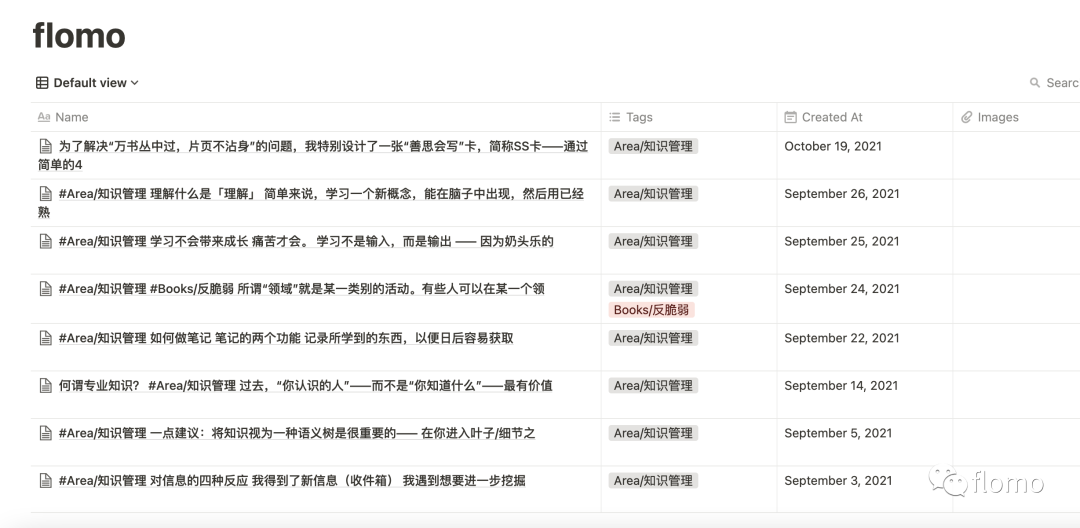Click the search magnifier icon

click(x=1035, y=83)
